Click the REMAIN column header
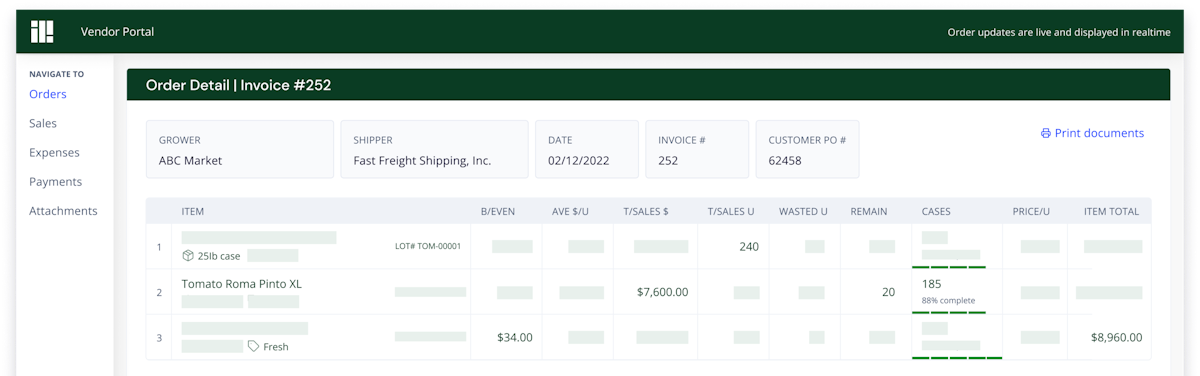 tap(869, 212)
